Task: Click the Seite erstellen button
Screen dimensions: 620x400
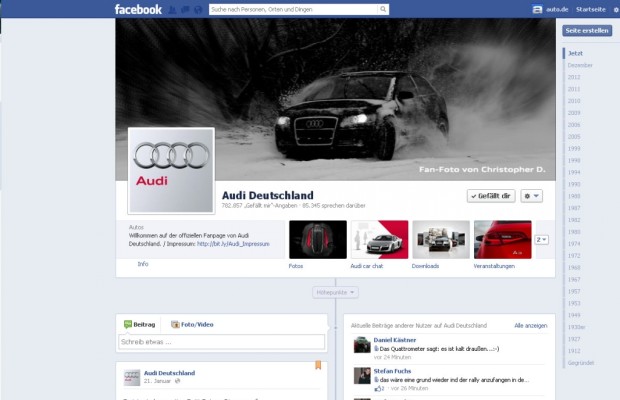Action: [587, 30]
